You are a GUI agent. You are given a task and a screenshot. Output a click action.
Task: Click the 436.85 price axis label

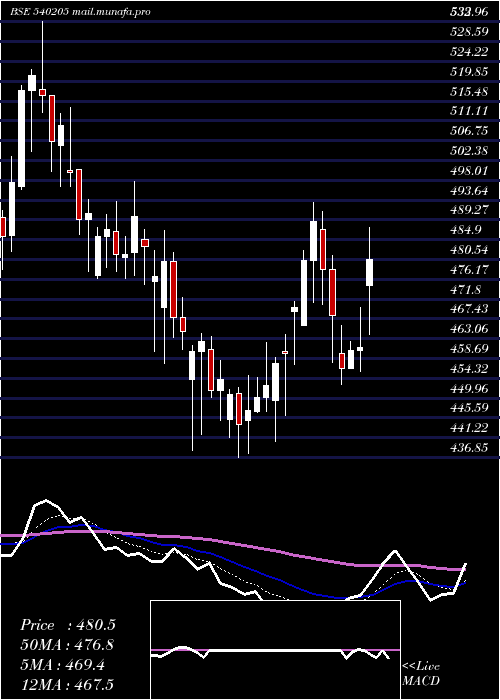click(469, 448)
